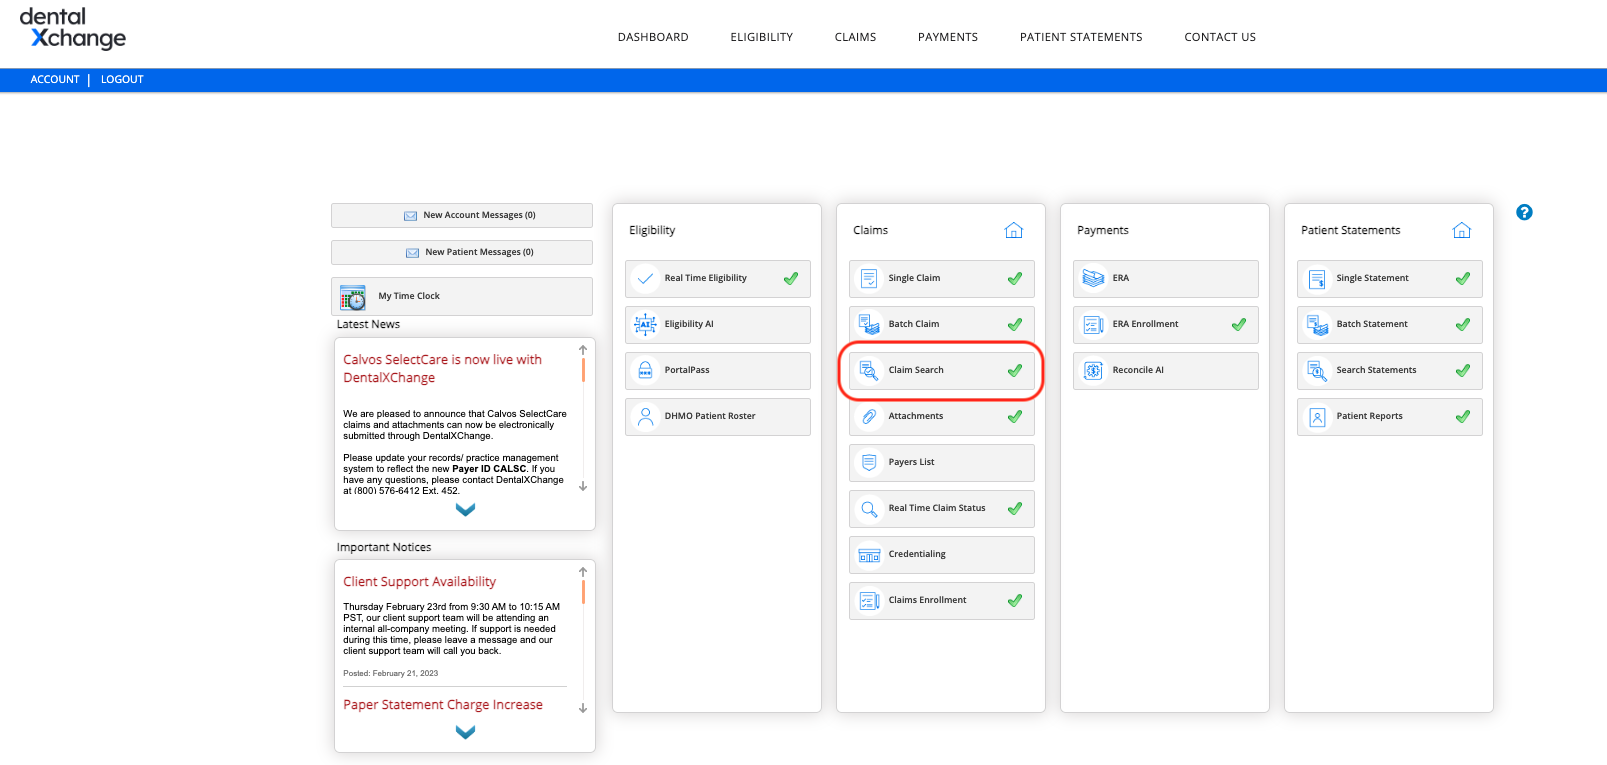The height and width of the screenshot is (765, 1607).
Task: Expand Latest News with the blue chevron
Action: (465, 509)
